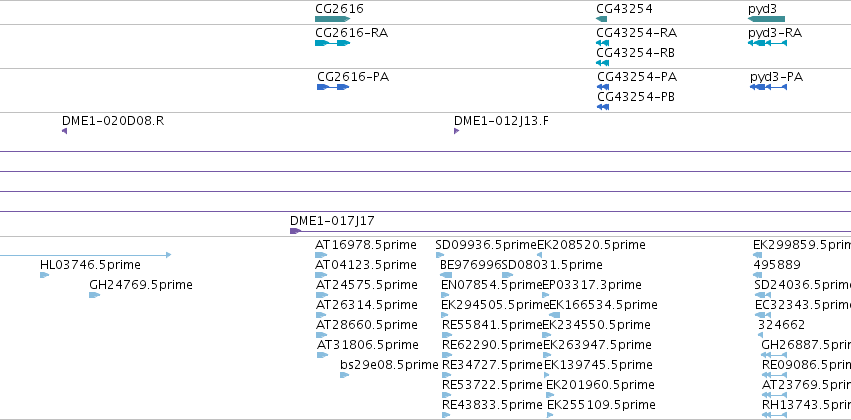Click EST EK166534.5prime
The height and width of the screenshot is (420, 851).
[x=603, y=305]
